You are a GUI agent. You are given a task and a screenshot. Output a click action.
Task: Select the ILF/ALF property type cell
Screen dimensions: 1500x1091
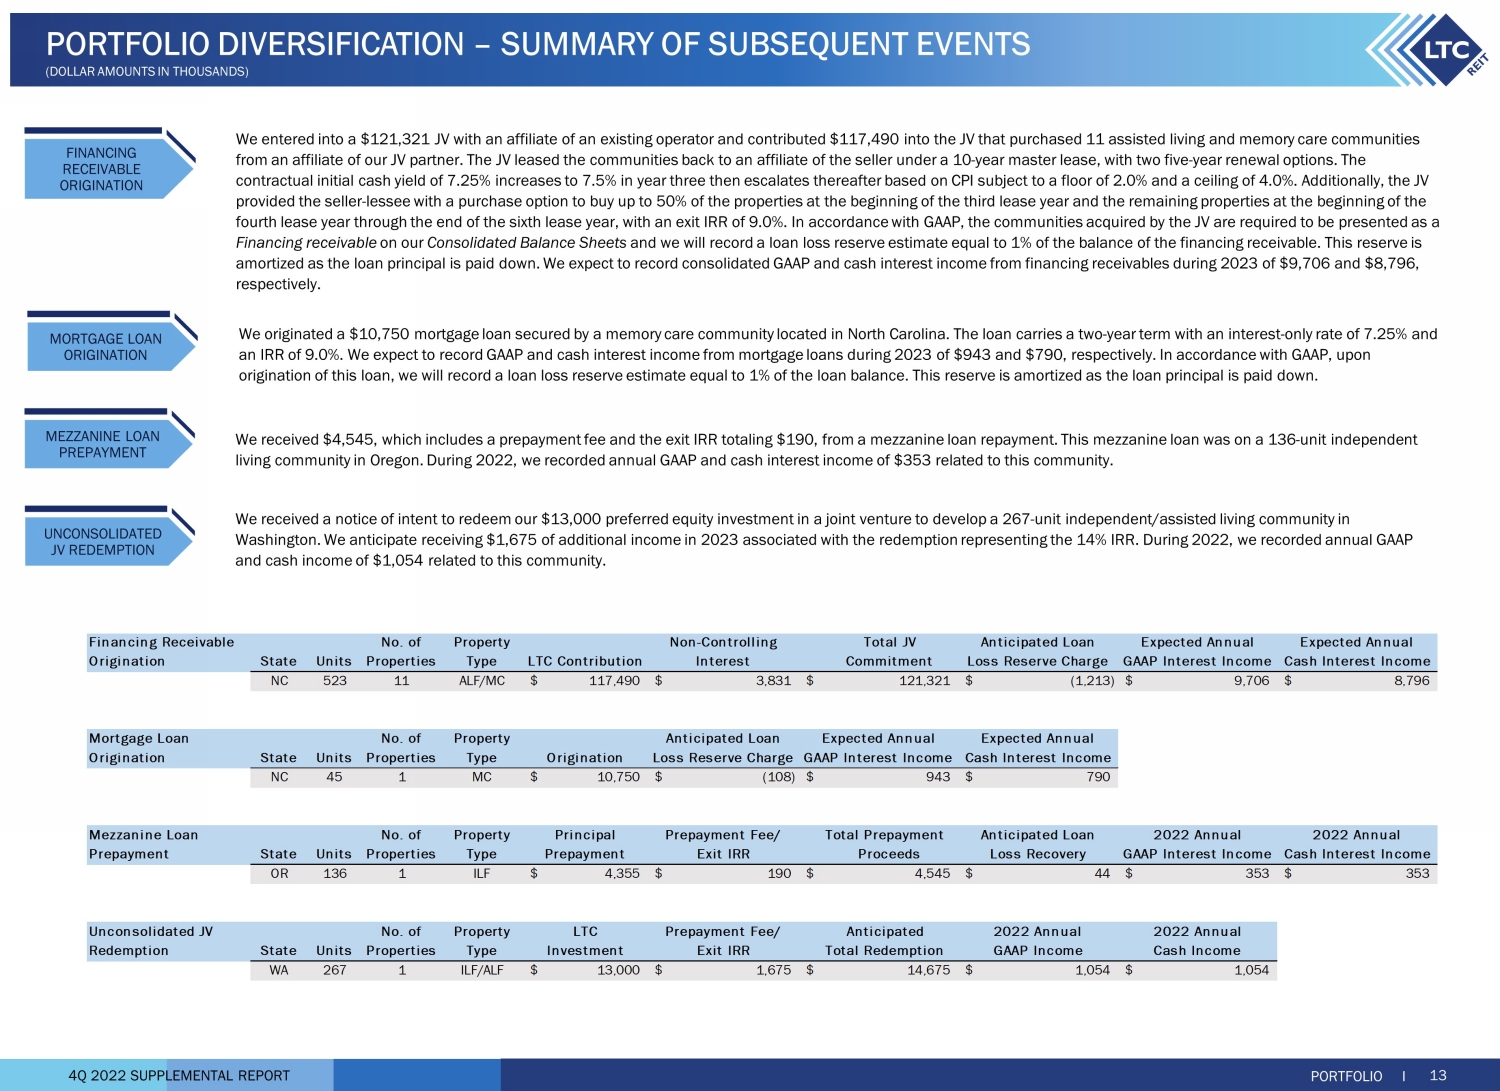point(481,970)
